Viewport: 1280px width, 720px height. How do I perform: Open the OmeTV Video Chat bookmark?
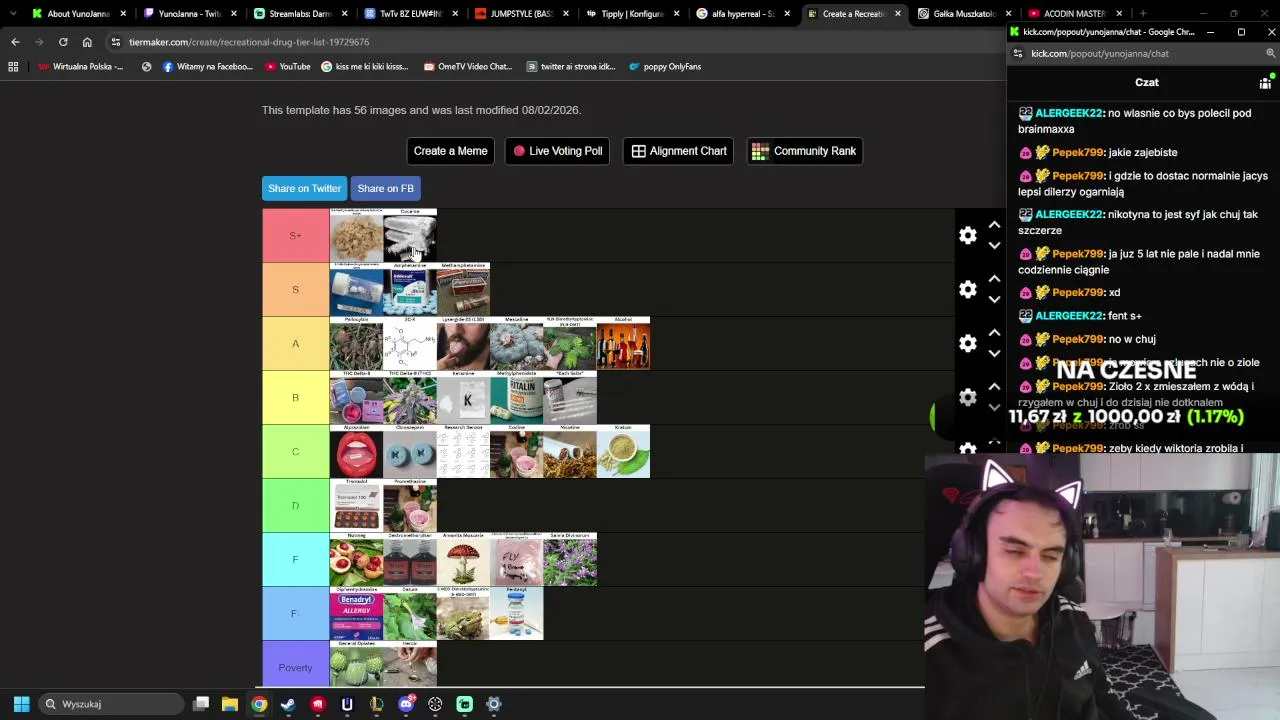point(468,67)
